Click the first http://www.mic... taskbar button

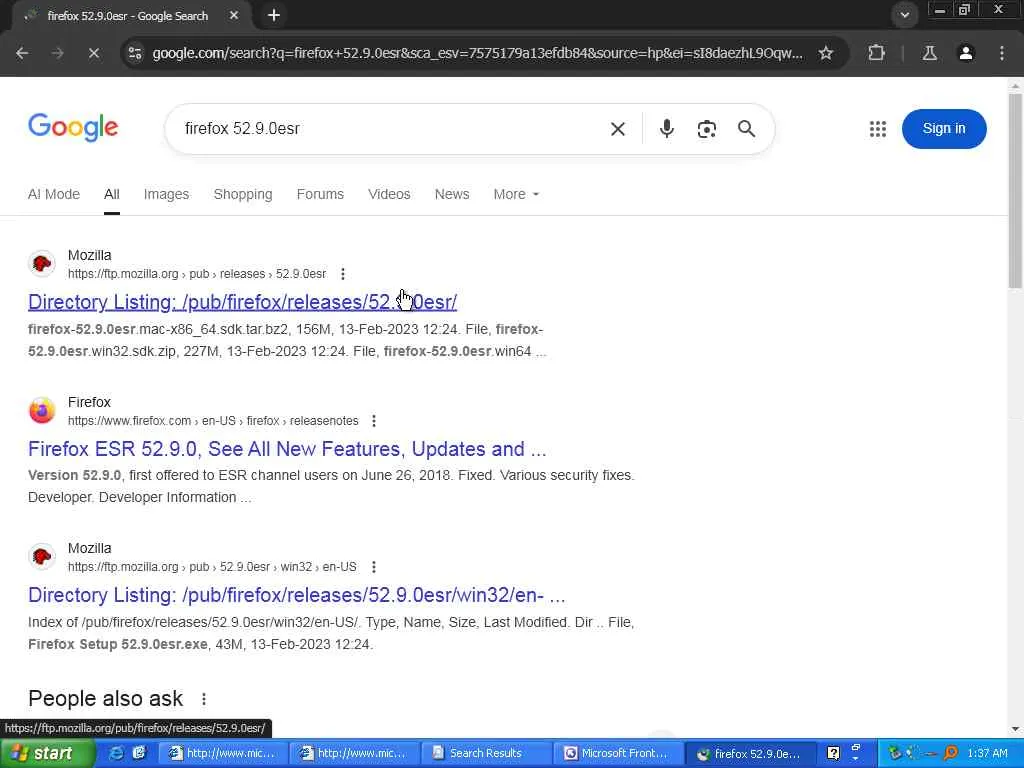click(223, 754)
